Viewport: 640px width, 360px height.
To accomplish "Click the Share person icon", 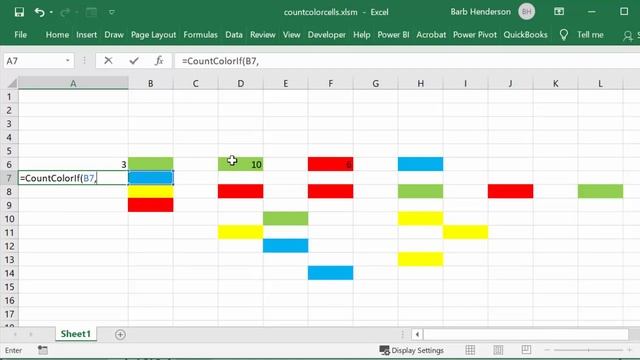I will 628,36.
